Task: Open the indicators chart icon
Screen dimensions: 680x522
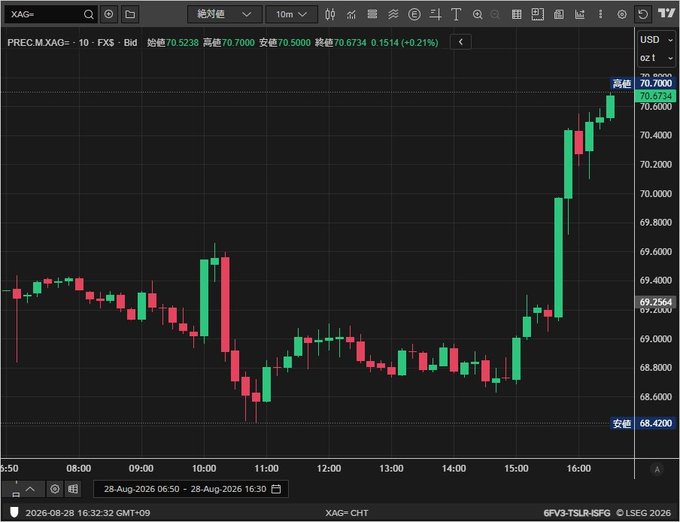Action: (351, 14)
